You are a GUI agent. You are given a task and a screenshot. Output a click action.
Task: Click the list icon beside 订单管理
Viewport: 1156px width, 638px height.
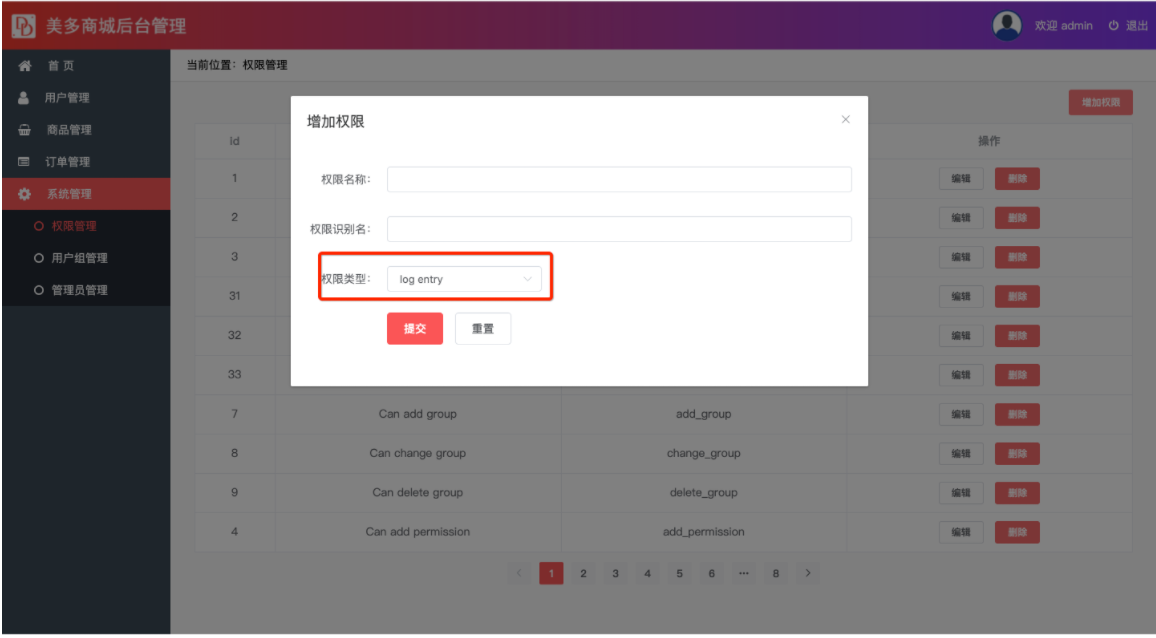(24, 162)
